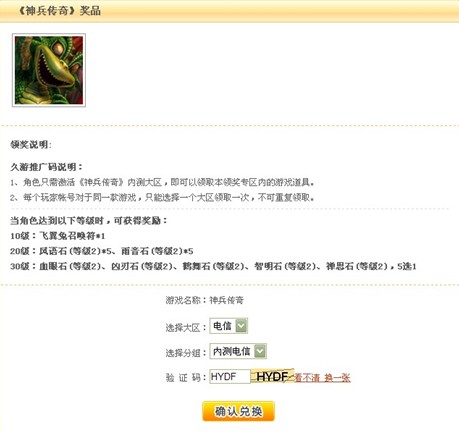Click the 换一张 link to refresh captcha
Image resolution: width=459 pixels, height=433 pixels.
pyautogui.click(x=337, y=378)
